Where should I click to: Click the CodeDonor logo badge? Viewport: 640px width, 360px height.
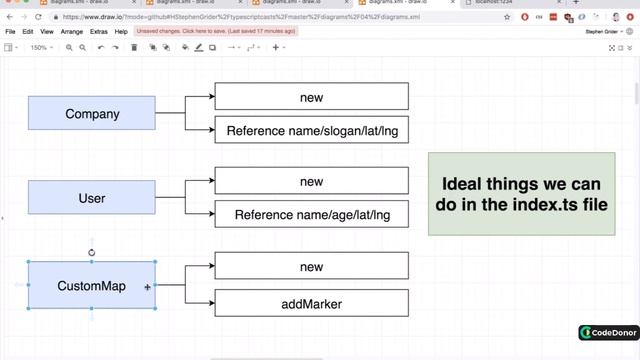pos(609,333)
